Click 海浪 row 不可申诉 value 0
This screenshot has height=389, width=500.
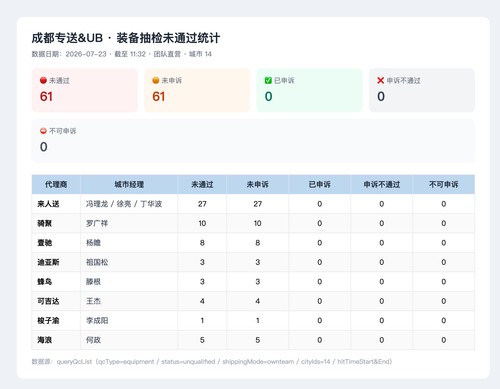(x=444, y=340)
